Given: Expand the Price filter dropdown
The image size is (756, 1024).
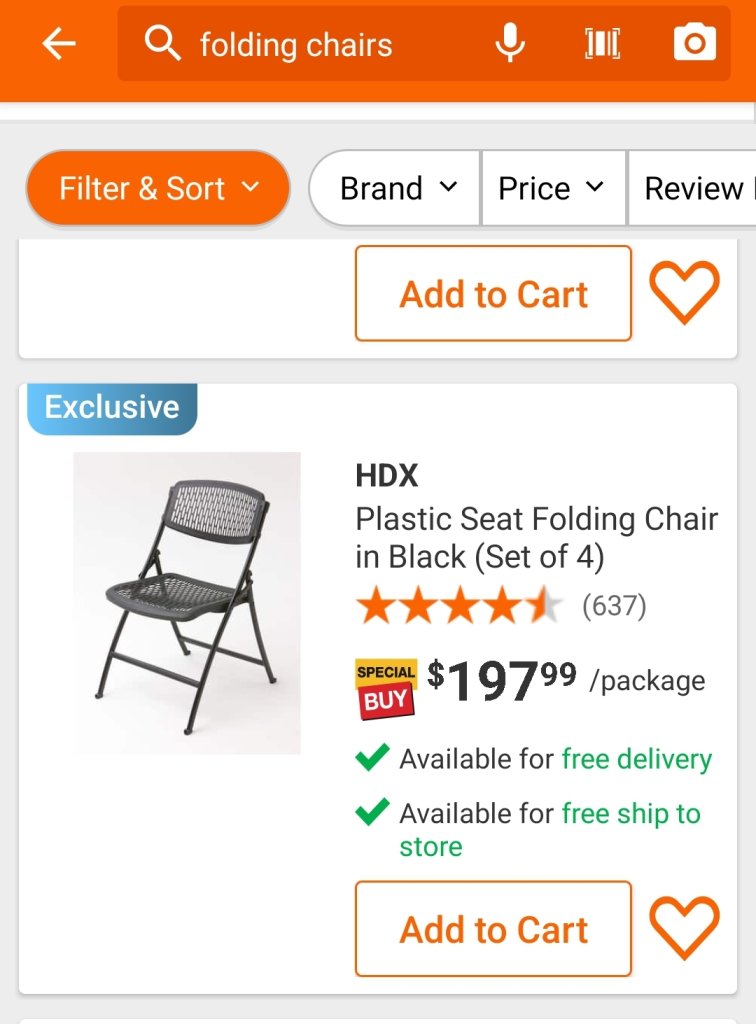Looking at the screenshot, I should pyautogui.click(x=551, y=188).
